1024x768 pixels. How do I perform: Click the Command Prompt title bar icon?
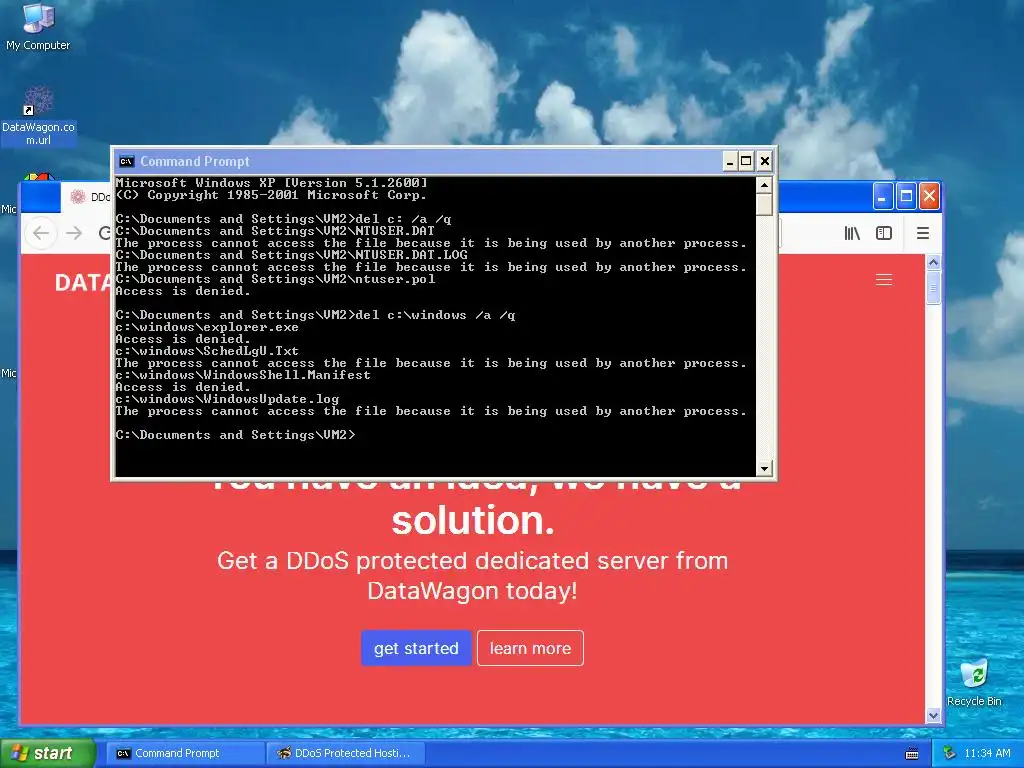126,161
